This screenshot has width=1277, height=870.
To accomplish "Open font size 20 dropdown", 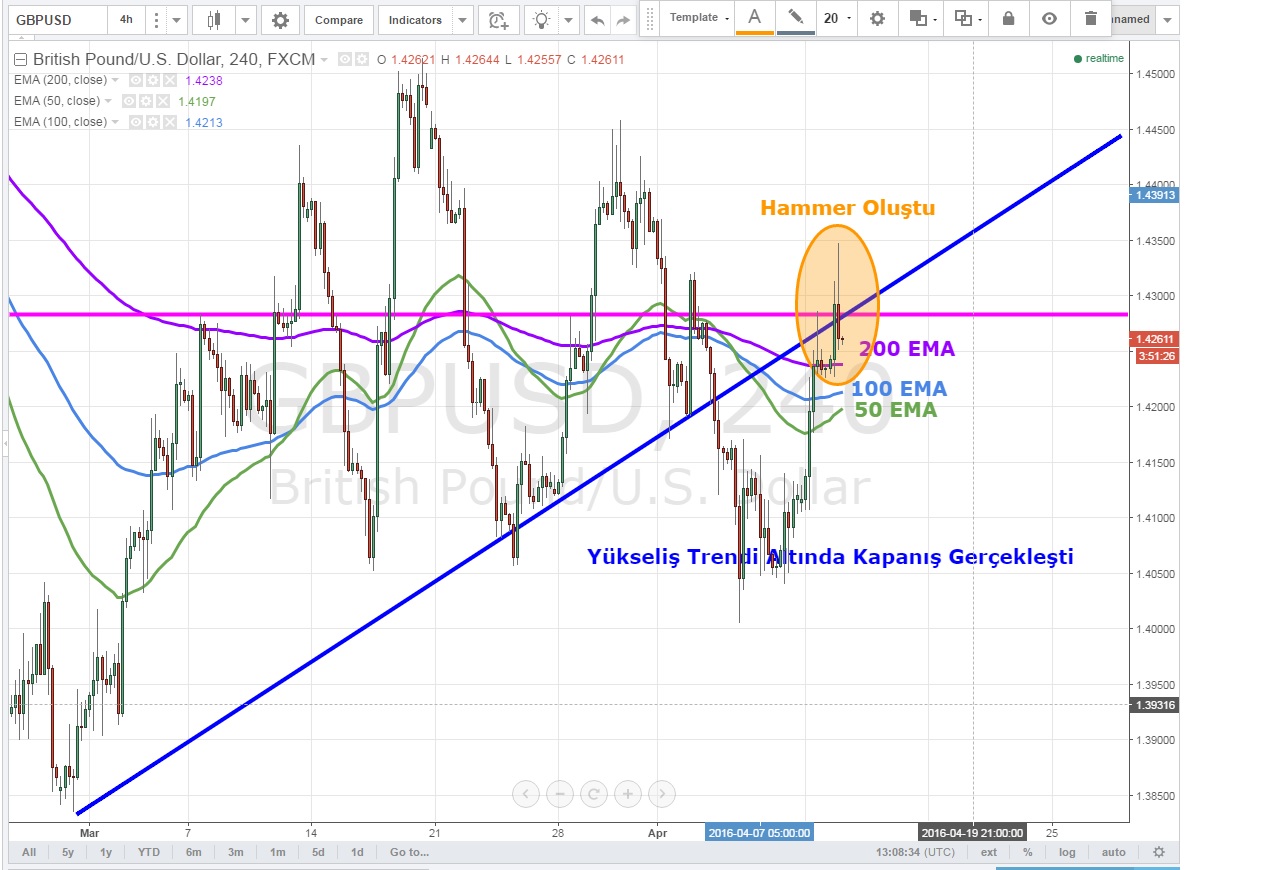I will pyautogui.click(x=837, y=18).
